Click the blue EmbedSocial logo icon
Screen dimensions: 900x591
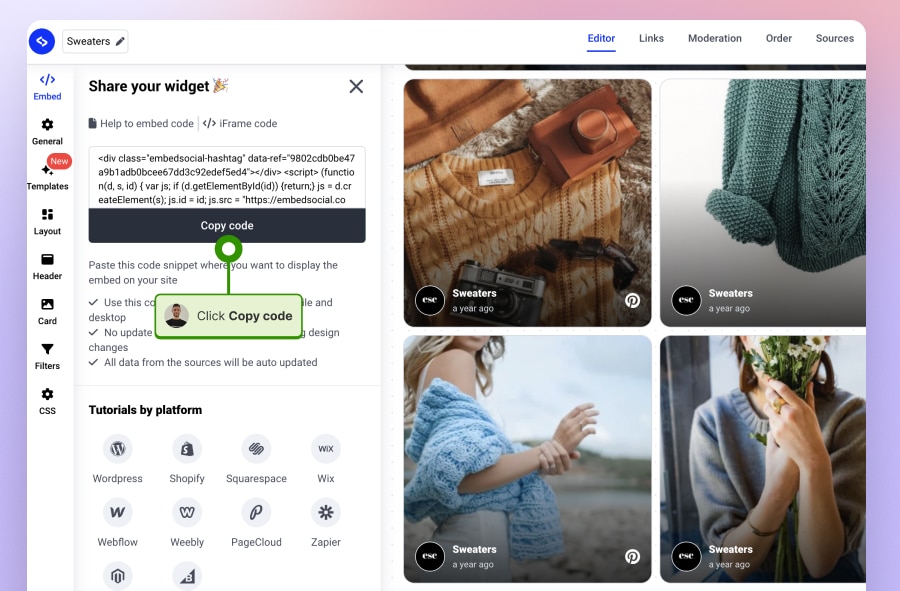pos(42,41)
